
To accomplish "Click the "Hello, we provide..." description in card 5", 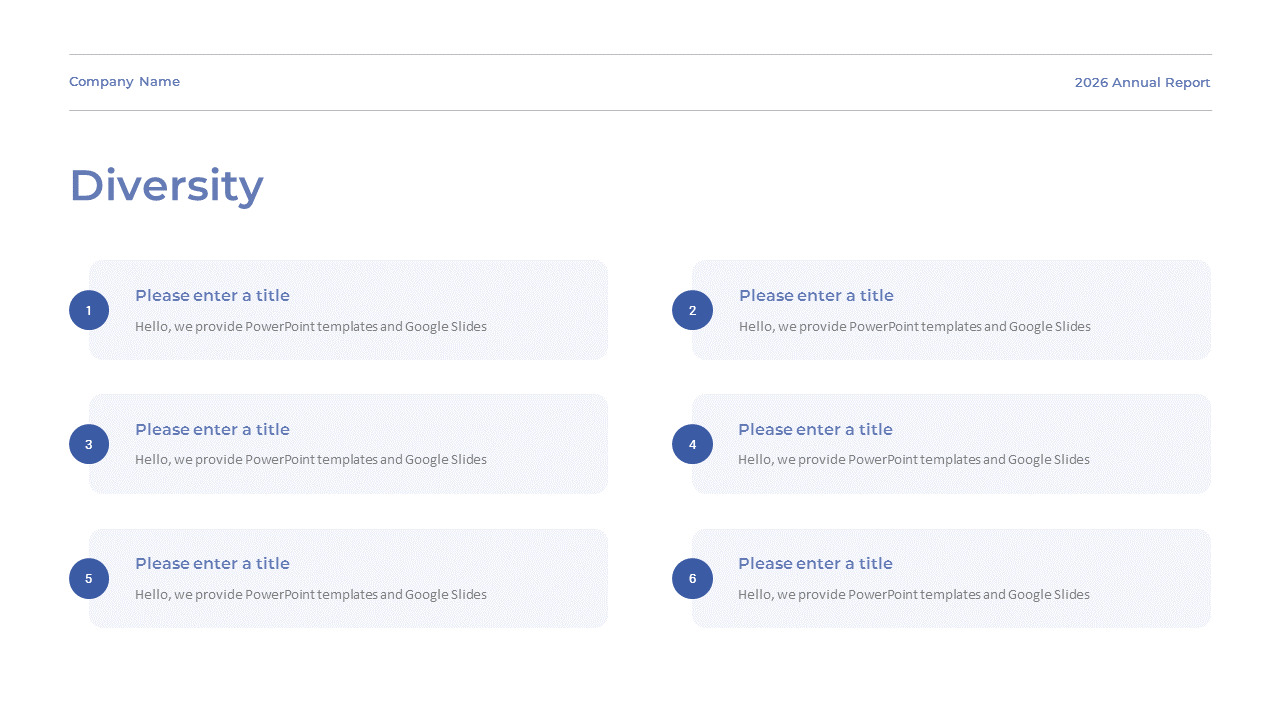I will 311,595.
